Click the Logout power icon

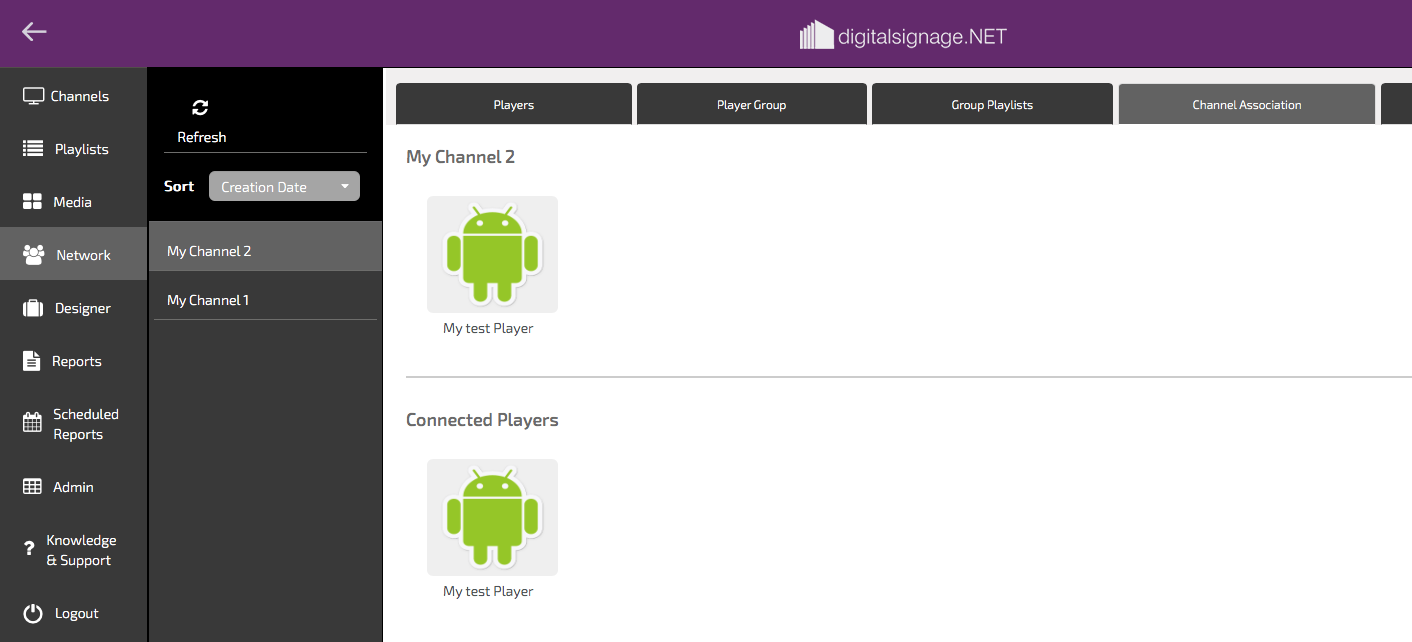point(34,613)
